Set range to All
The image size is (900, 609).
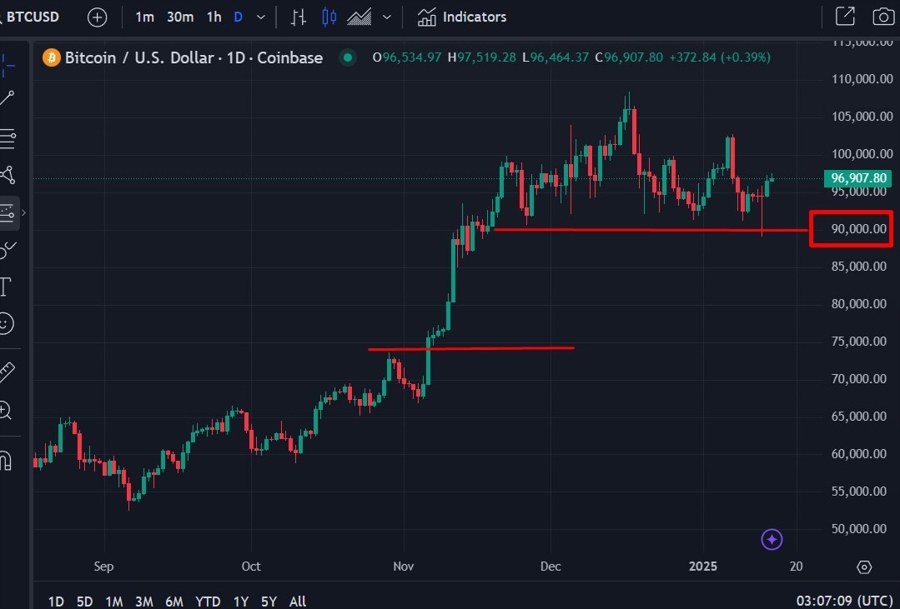point(297,601)
